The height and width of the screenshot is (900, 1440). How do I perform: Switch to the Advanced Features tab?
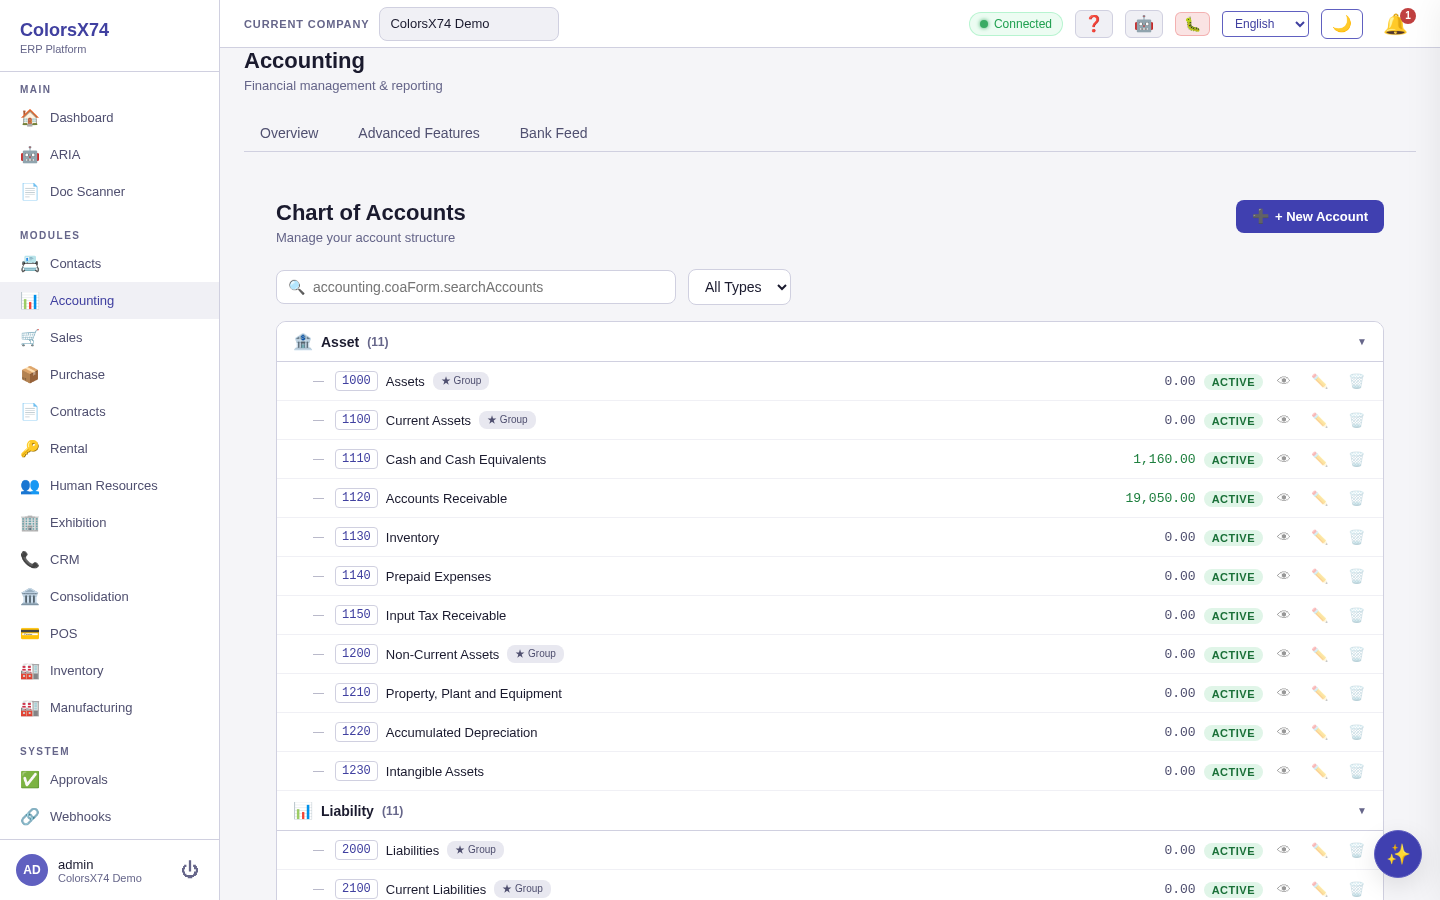(x=419, y=133)
